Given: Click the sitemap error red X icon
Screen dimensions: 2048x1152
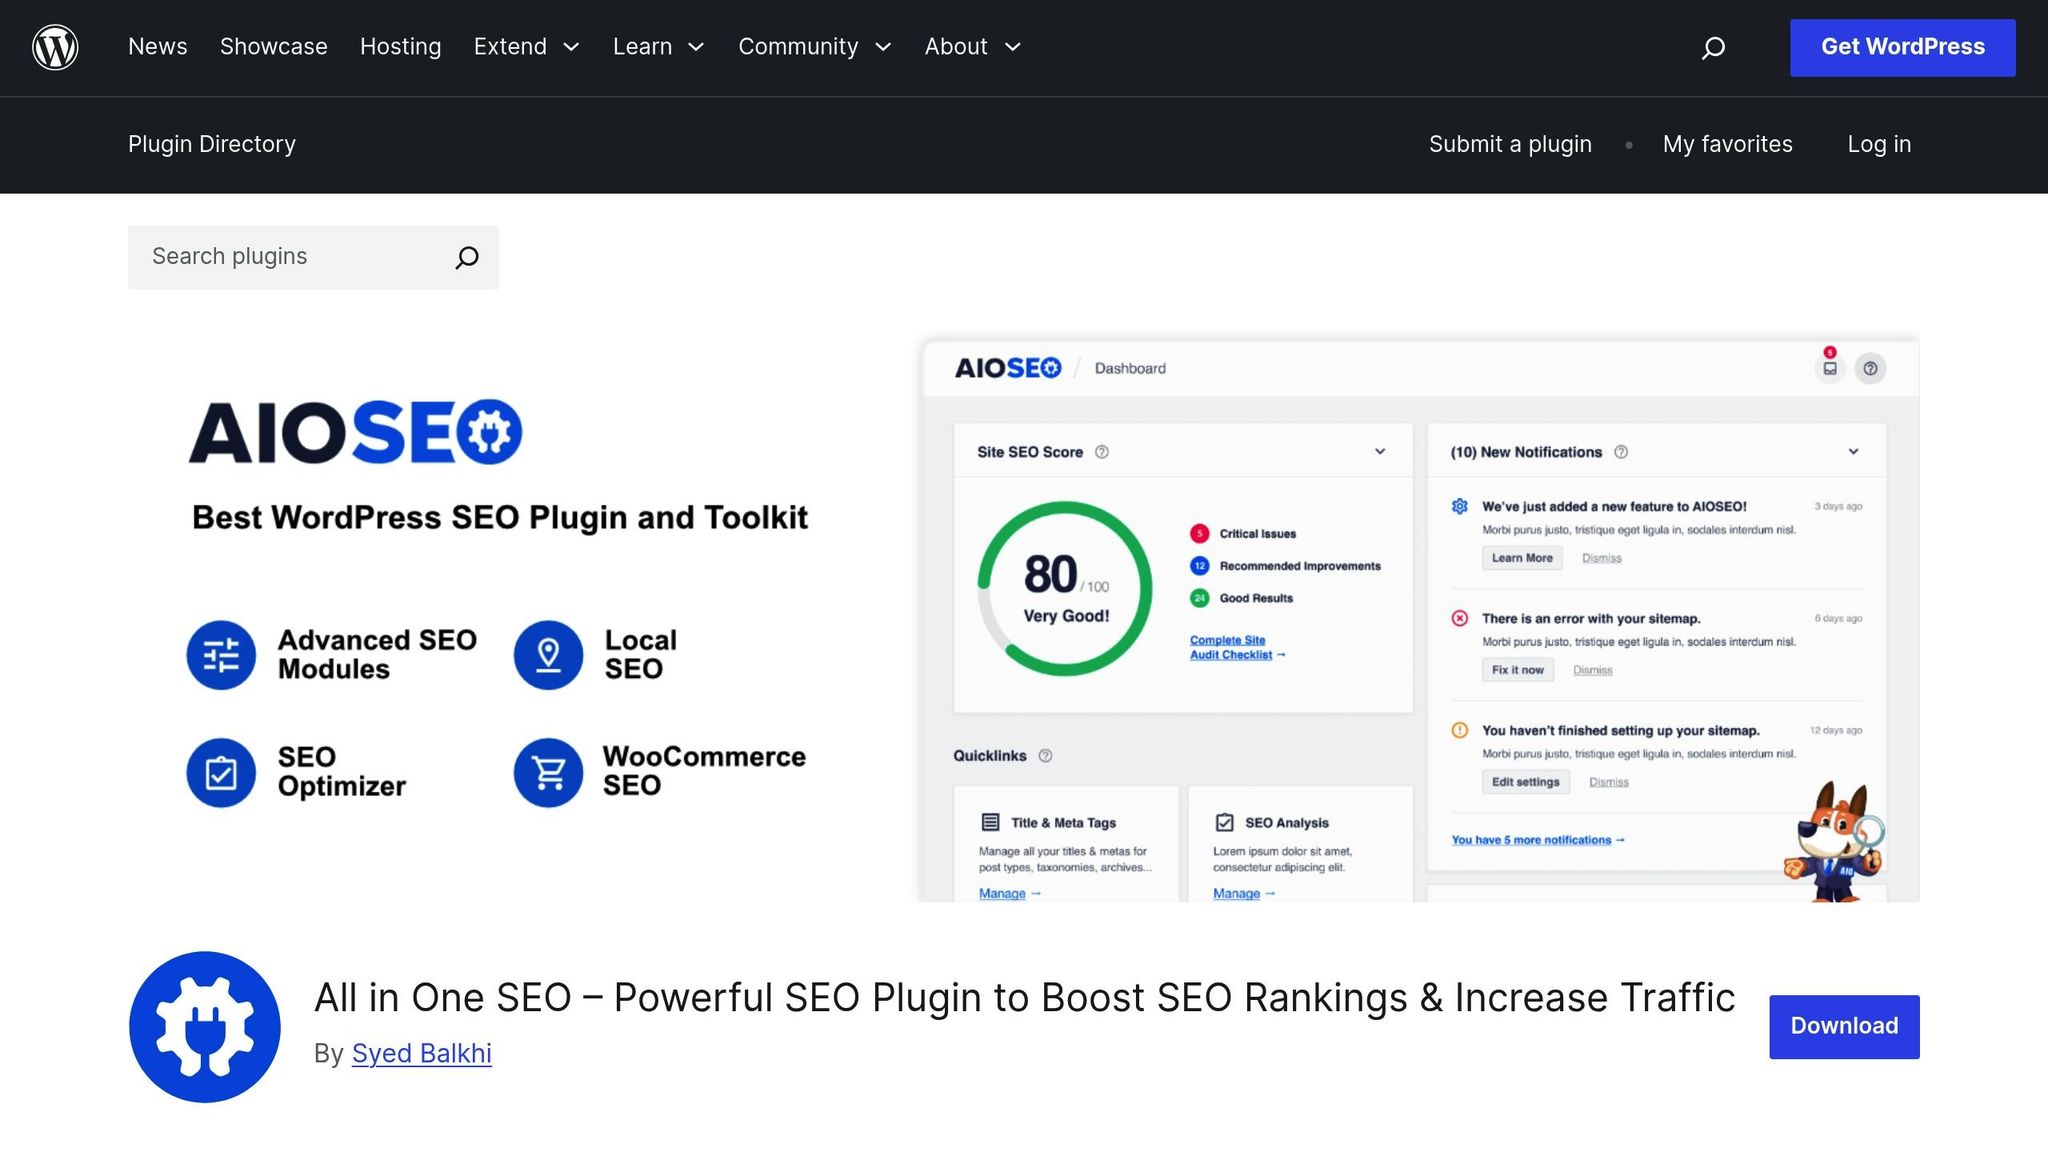Looking at the screenshot, I should pos(1460,618).
